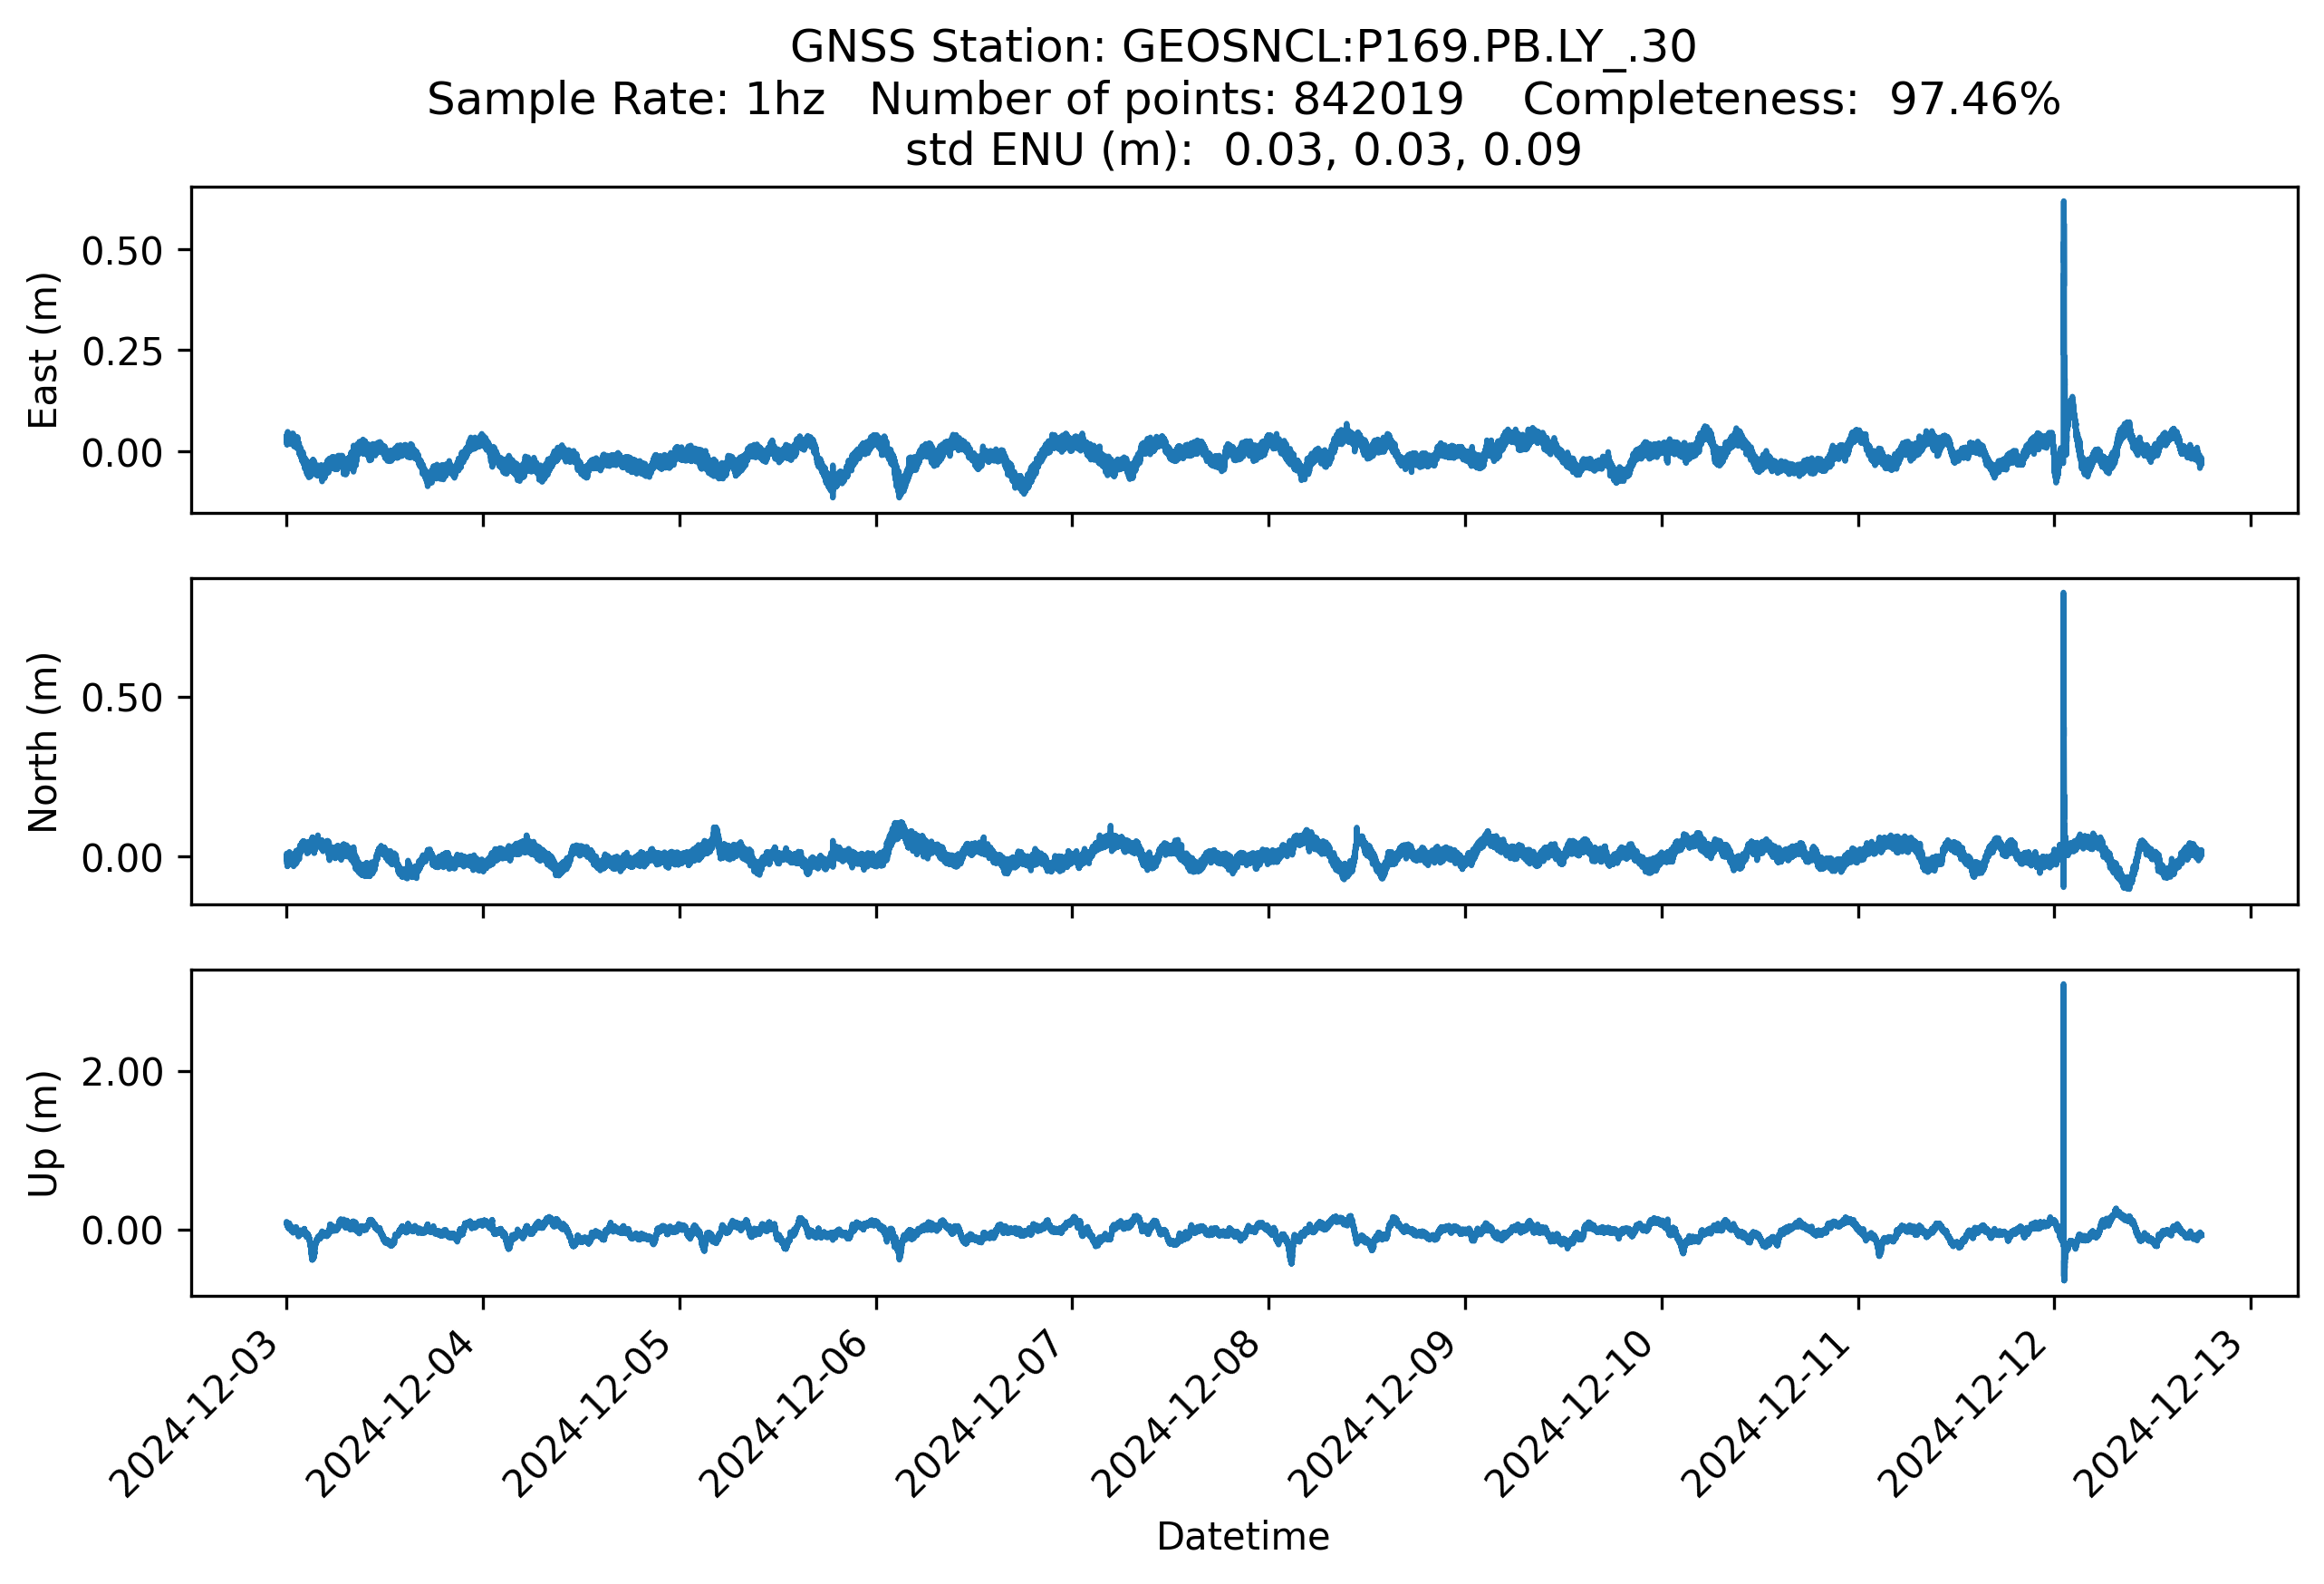
Task: Click the Sample Rate 1hz text
Action: coord(626,99)
